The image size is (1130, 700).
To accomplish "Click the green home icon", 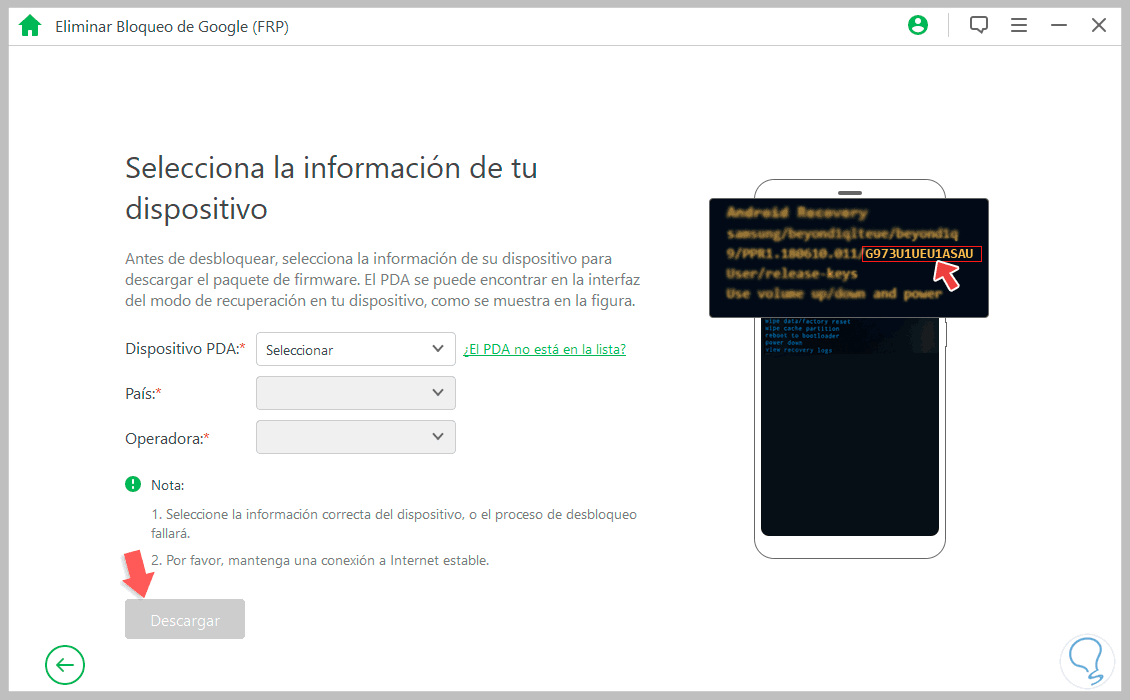I will (29, 24).
